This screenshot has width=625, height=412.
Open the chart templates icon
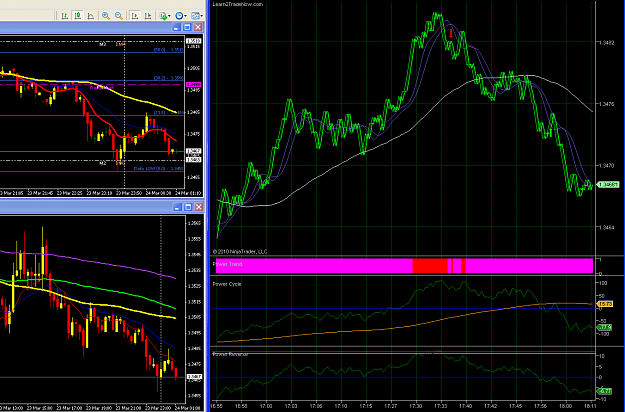(x=195, y=16)
